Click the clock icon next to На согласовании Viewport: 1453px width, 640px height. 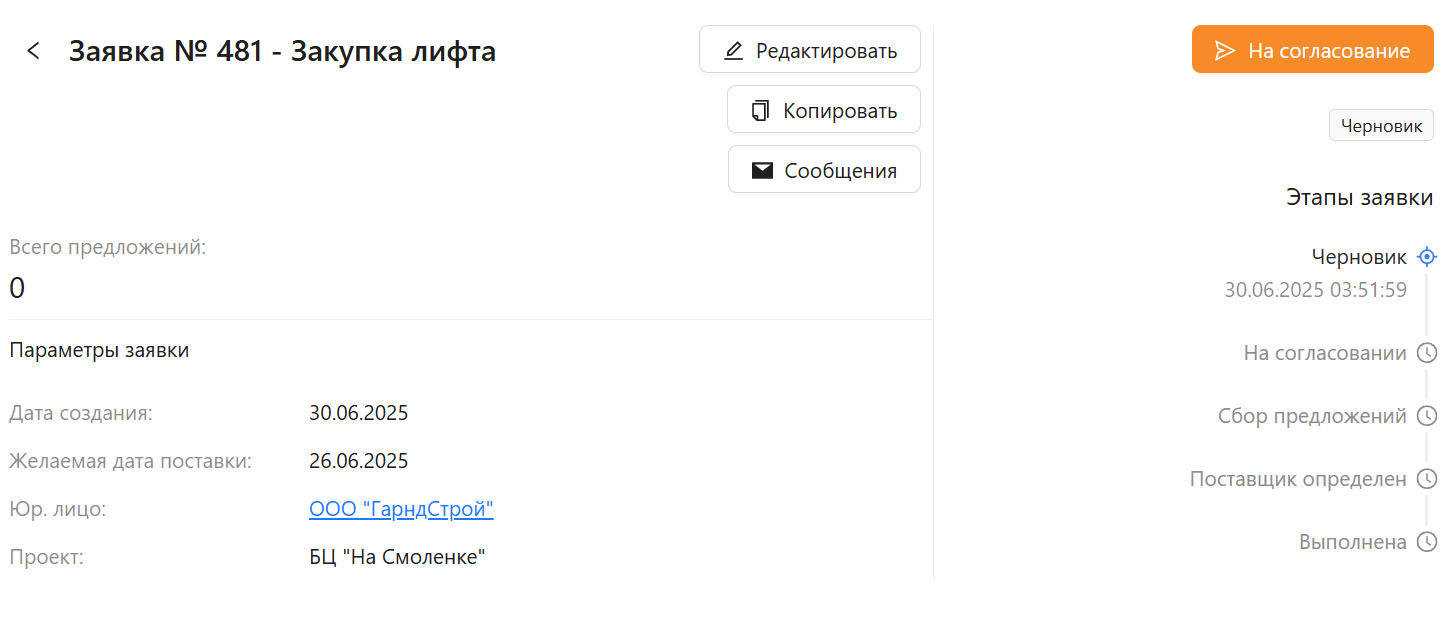[1427, 353]
